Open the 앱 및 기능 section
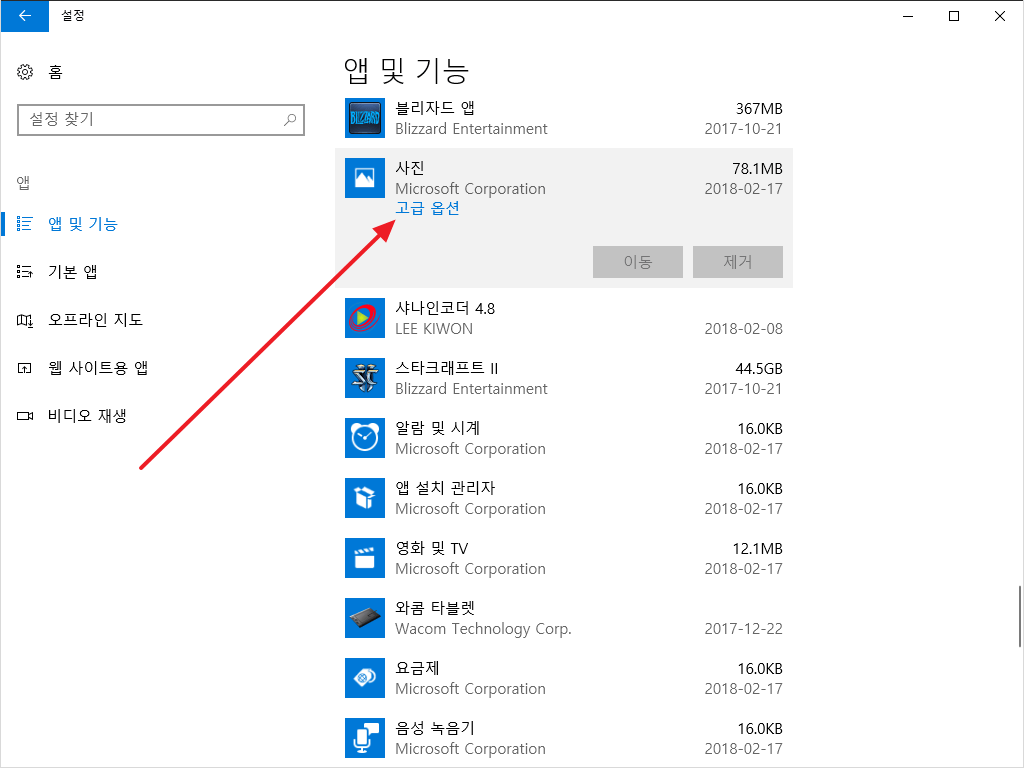The width and height of the screenshot is (1024, 768). click(x=83, y=224)
